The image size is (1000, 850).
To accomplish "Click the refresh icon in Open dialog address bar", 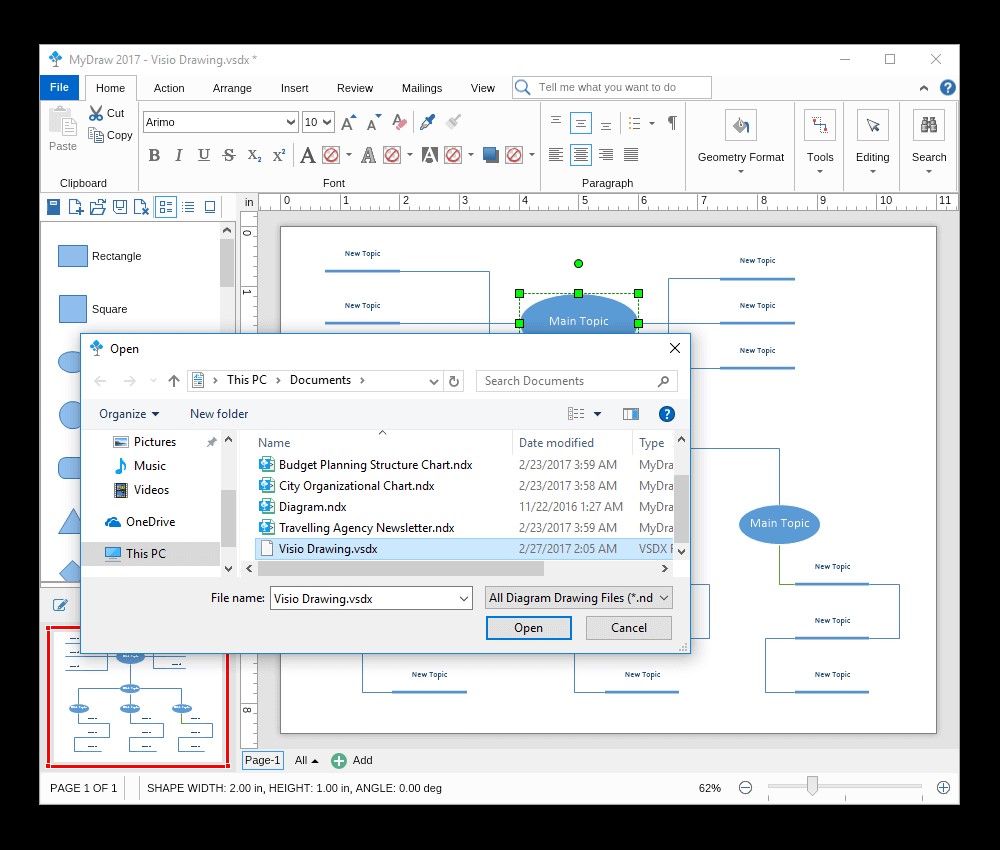I will pos(454,381).
